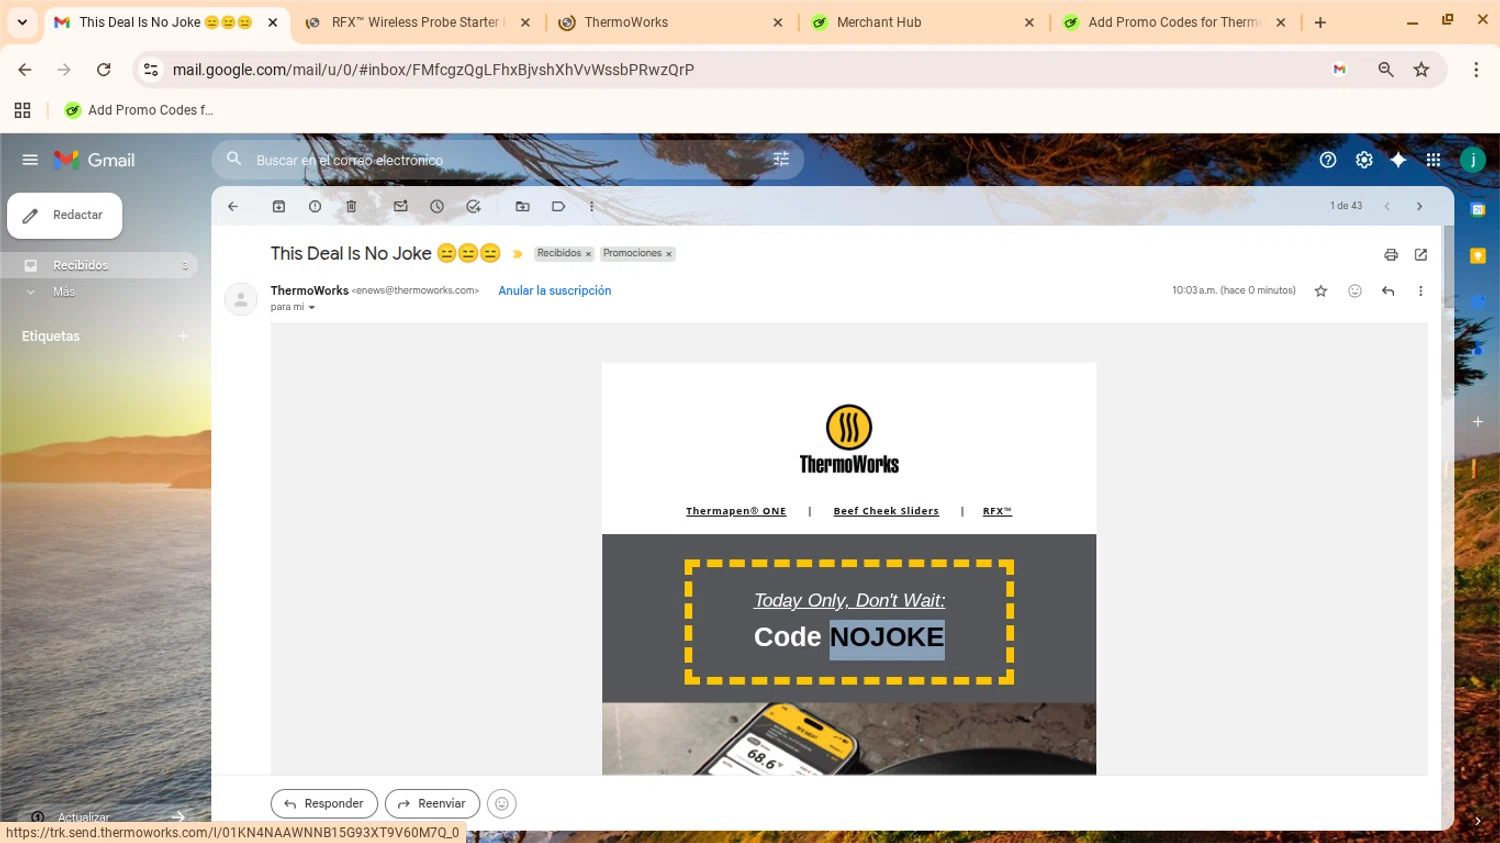The image size is (1500, 843).
Task: Add an emoji reaction in header
Action: click(x=1355, y=291)
